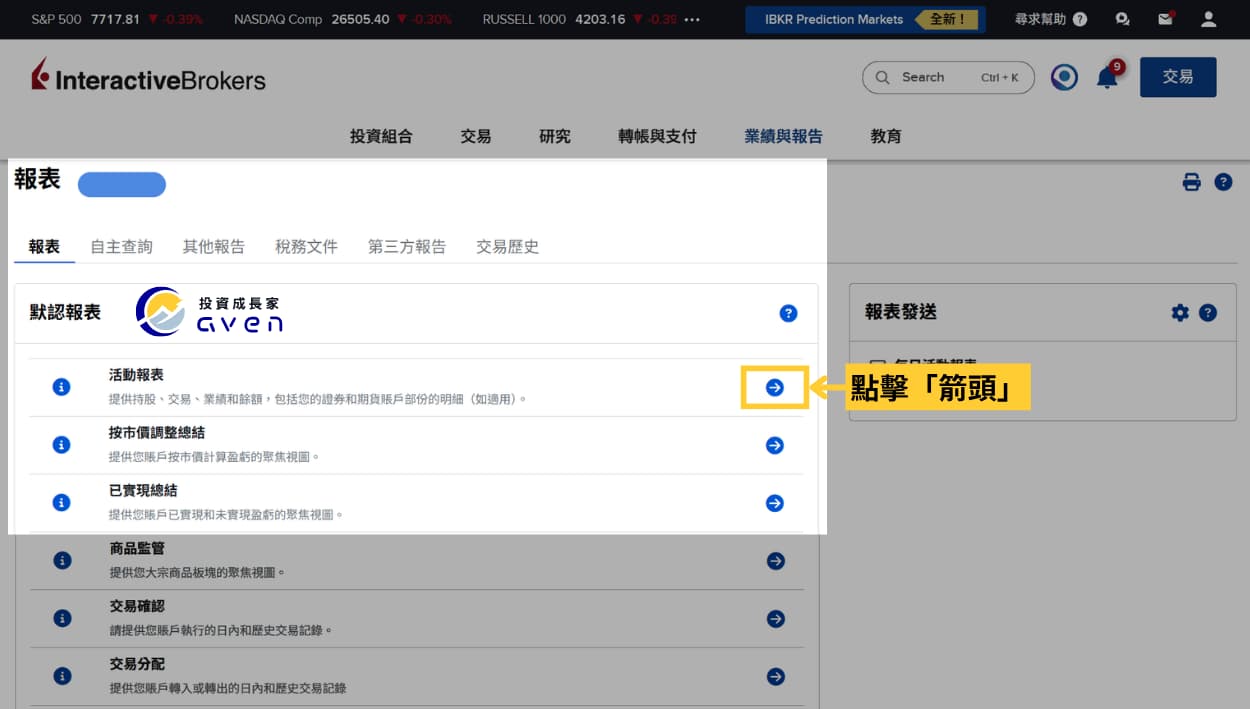This screenshot has width=1250, height=709.
Task: Open the chat support icon in top bar
Action: tap(1122, 19)
